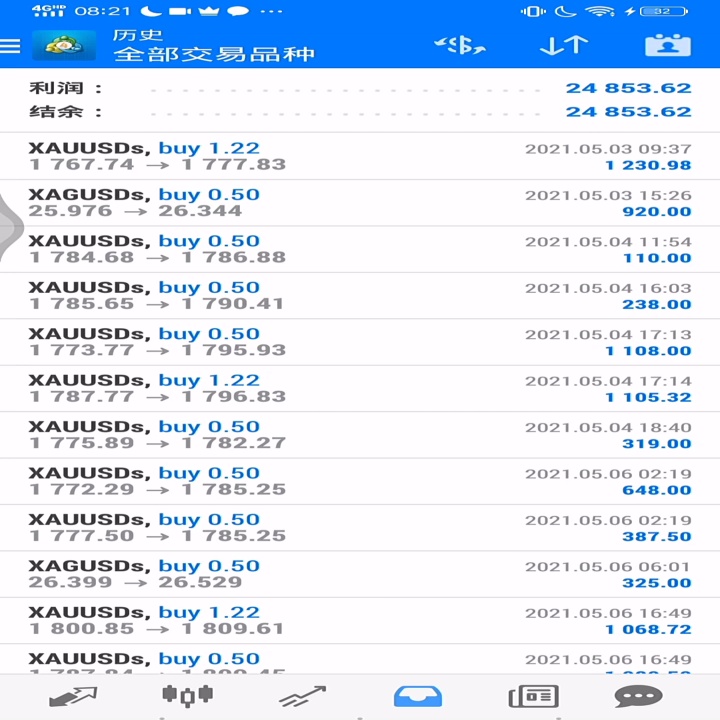
Task: Select XAUUSDs trade closed 2021.05.04 11:54
Action: (x=360, y=249)
